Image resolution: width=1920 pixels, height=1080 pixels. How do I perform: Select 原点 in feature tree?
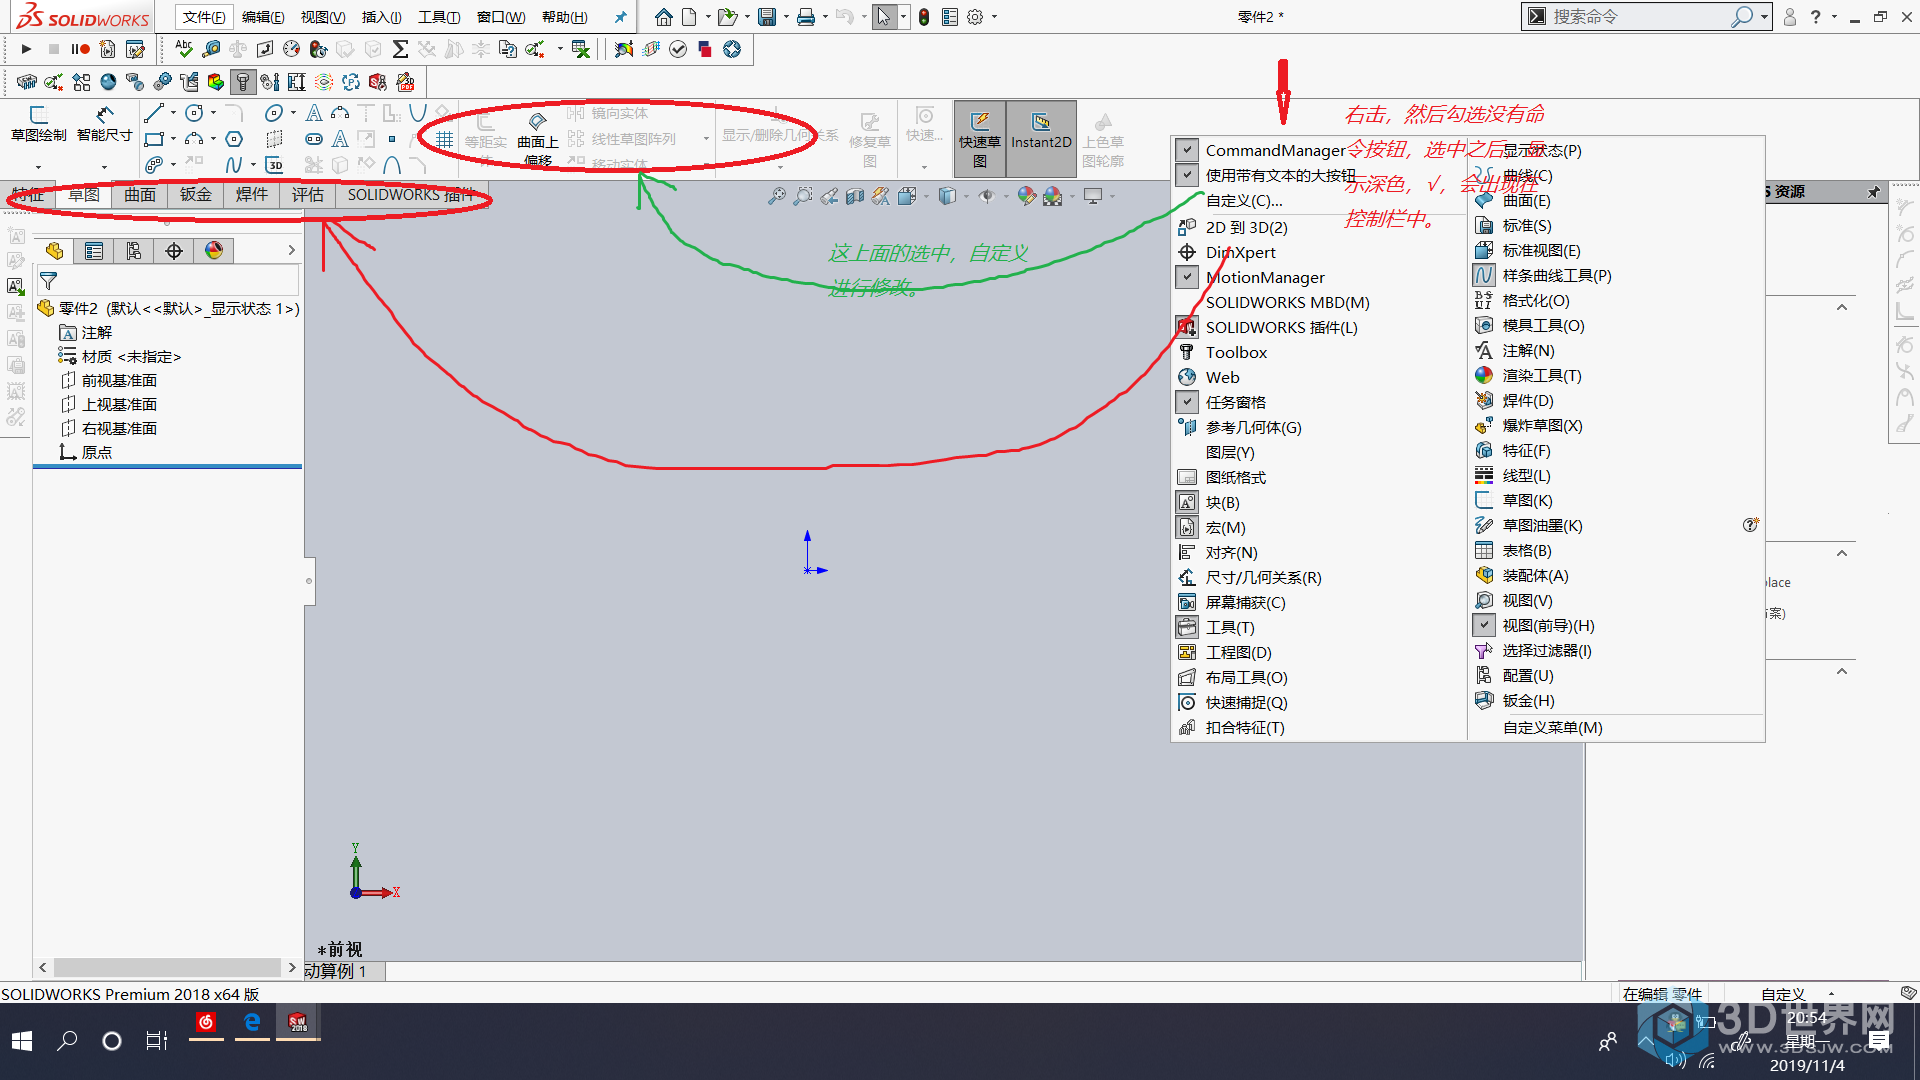point(96,452)
